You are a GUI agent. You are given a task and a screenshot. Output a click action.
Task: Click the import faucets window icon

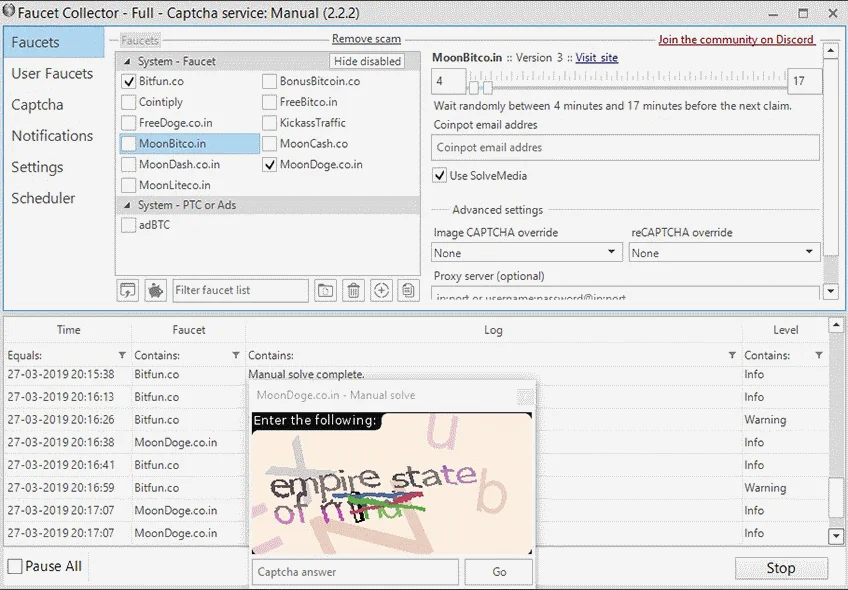tap(128, 290)
